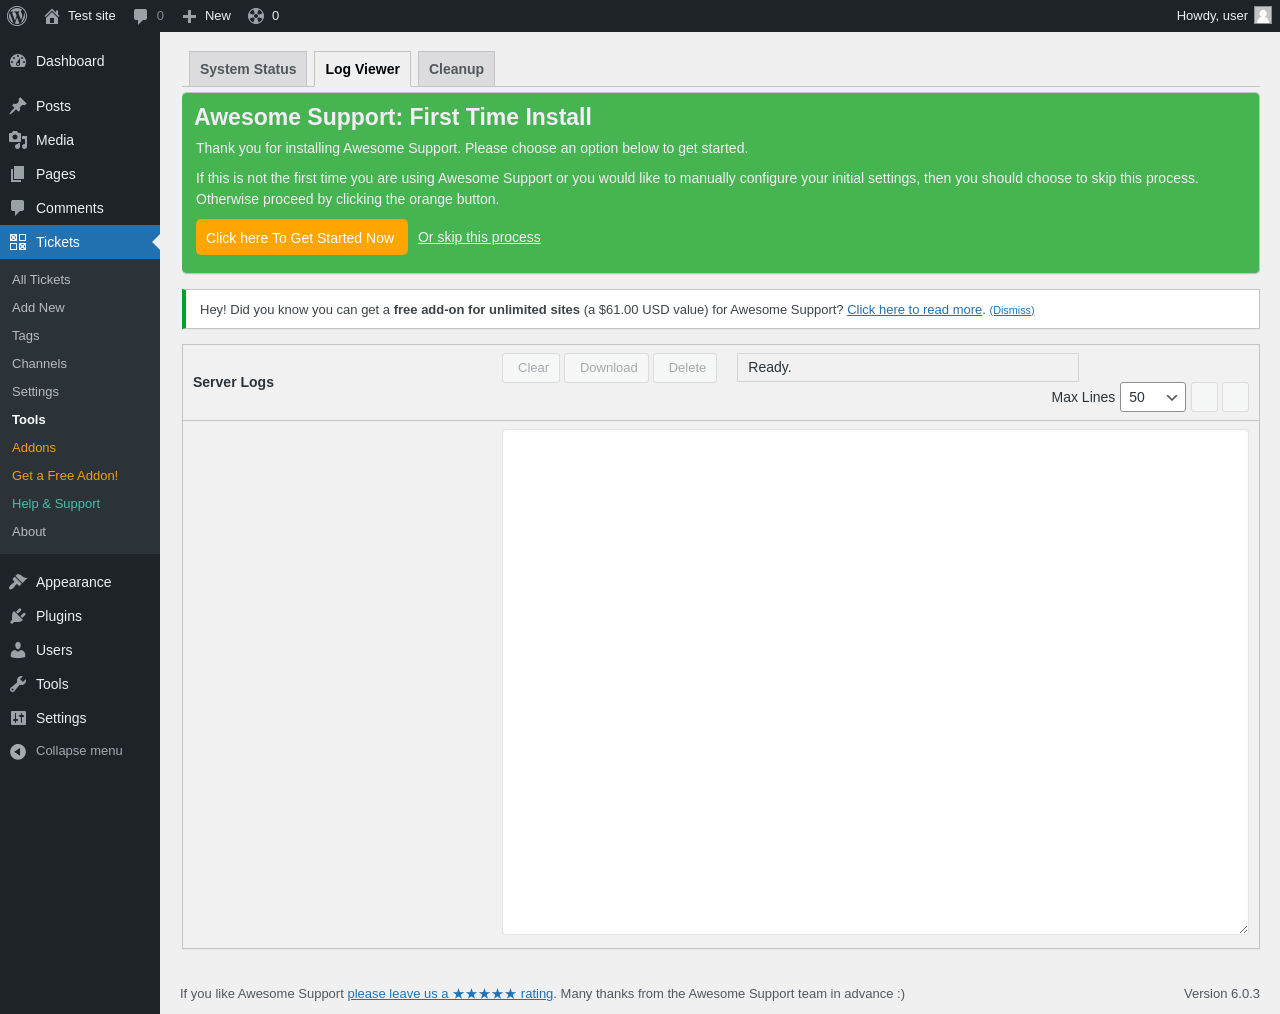Open Help & Support submenu item
This screenshot has width=1280, height=1014.
[56, 504]
